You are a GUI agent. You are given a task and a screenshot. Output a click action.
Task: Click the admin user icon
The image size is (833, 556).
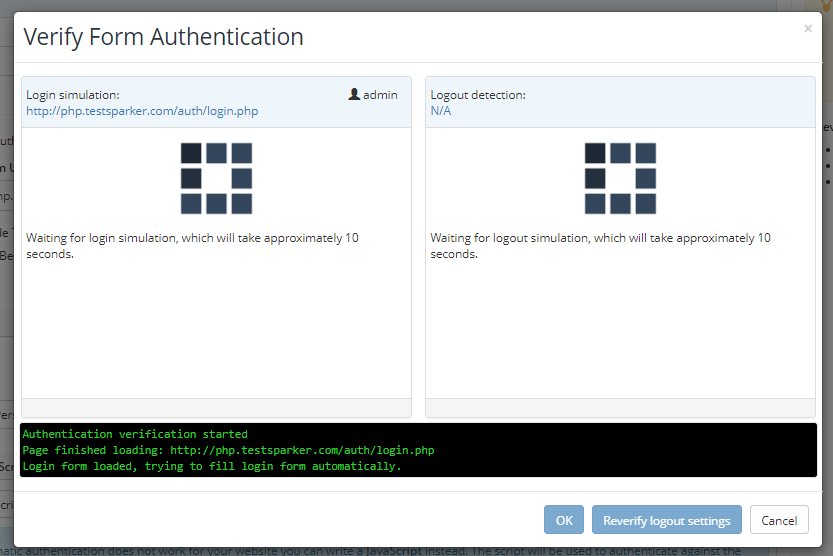354,95
